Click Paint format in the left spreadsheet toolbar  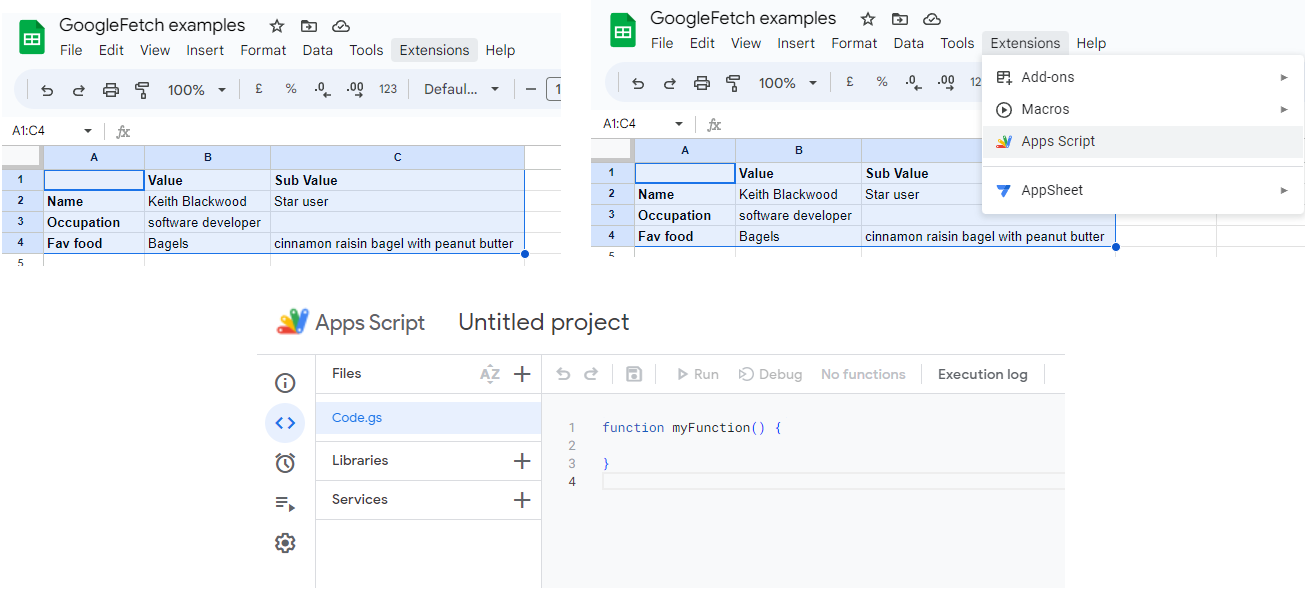[x=142, y=90]
